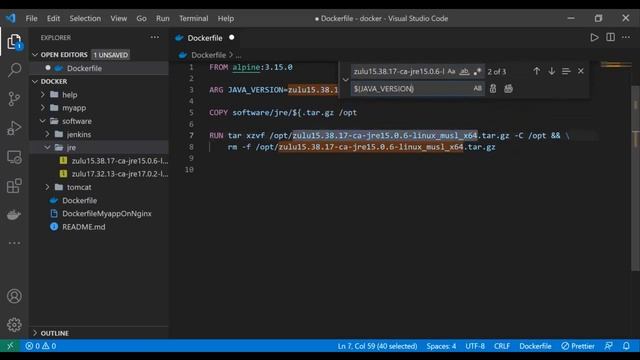Screen dimensions: 640x360
Task: Toggle Preserve Case in replace box
Action: pyautogui.click(x=477, y=89)
